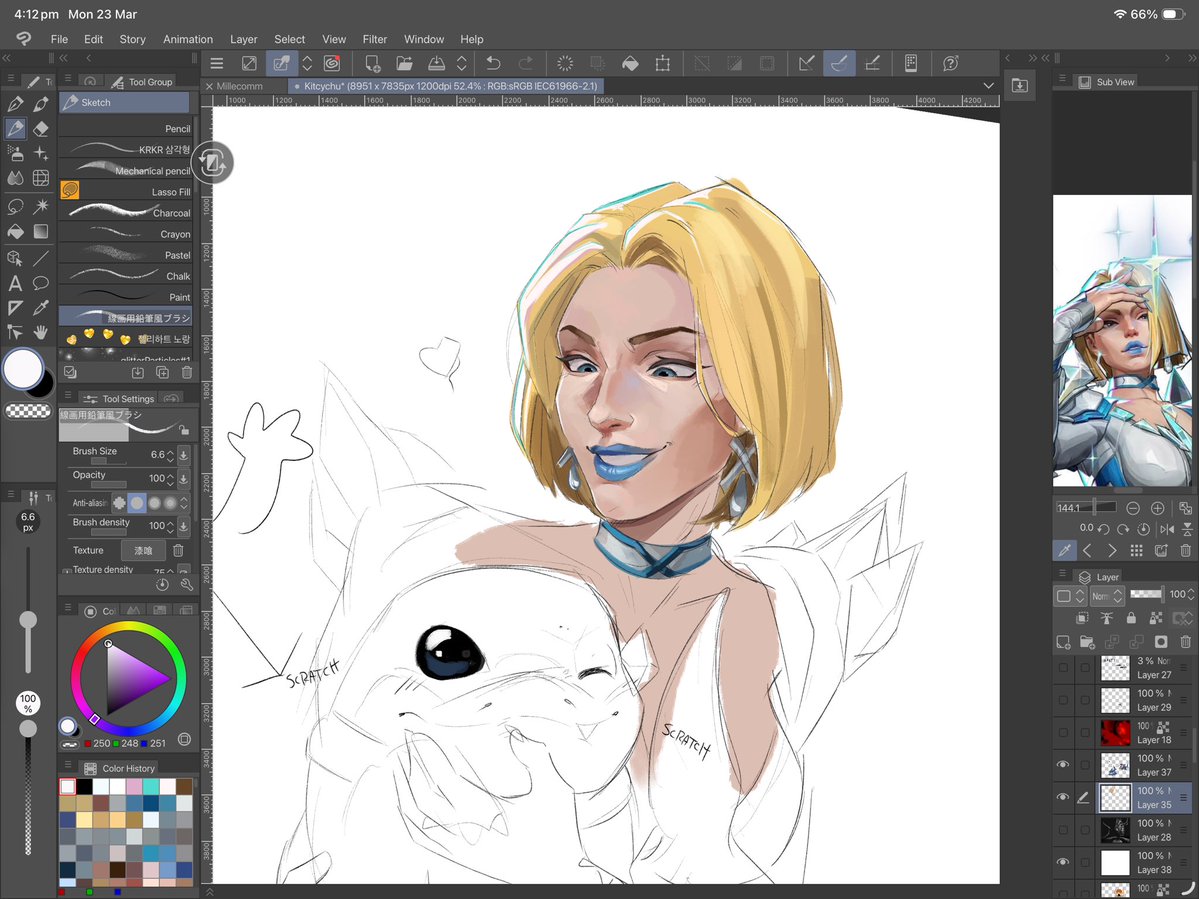This screenshot has width=1199, height=899.
Task: Click layer opacity 100 stepper arrows
Action: click(1191, 594)
